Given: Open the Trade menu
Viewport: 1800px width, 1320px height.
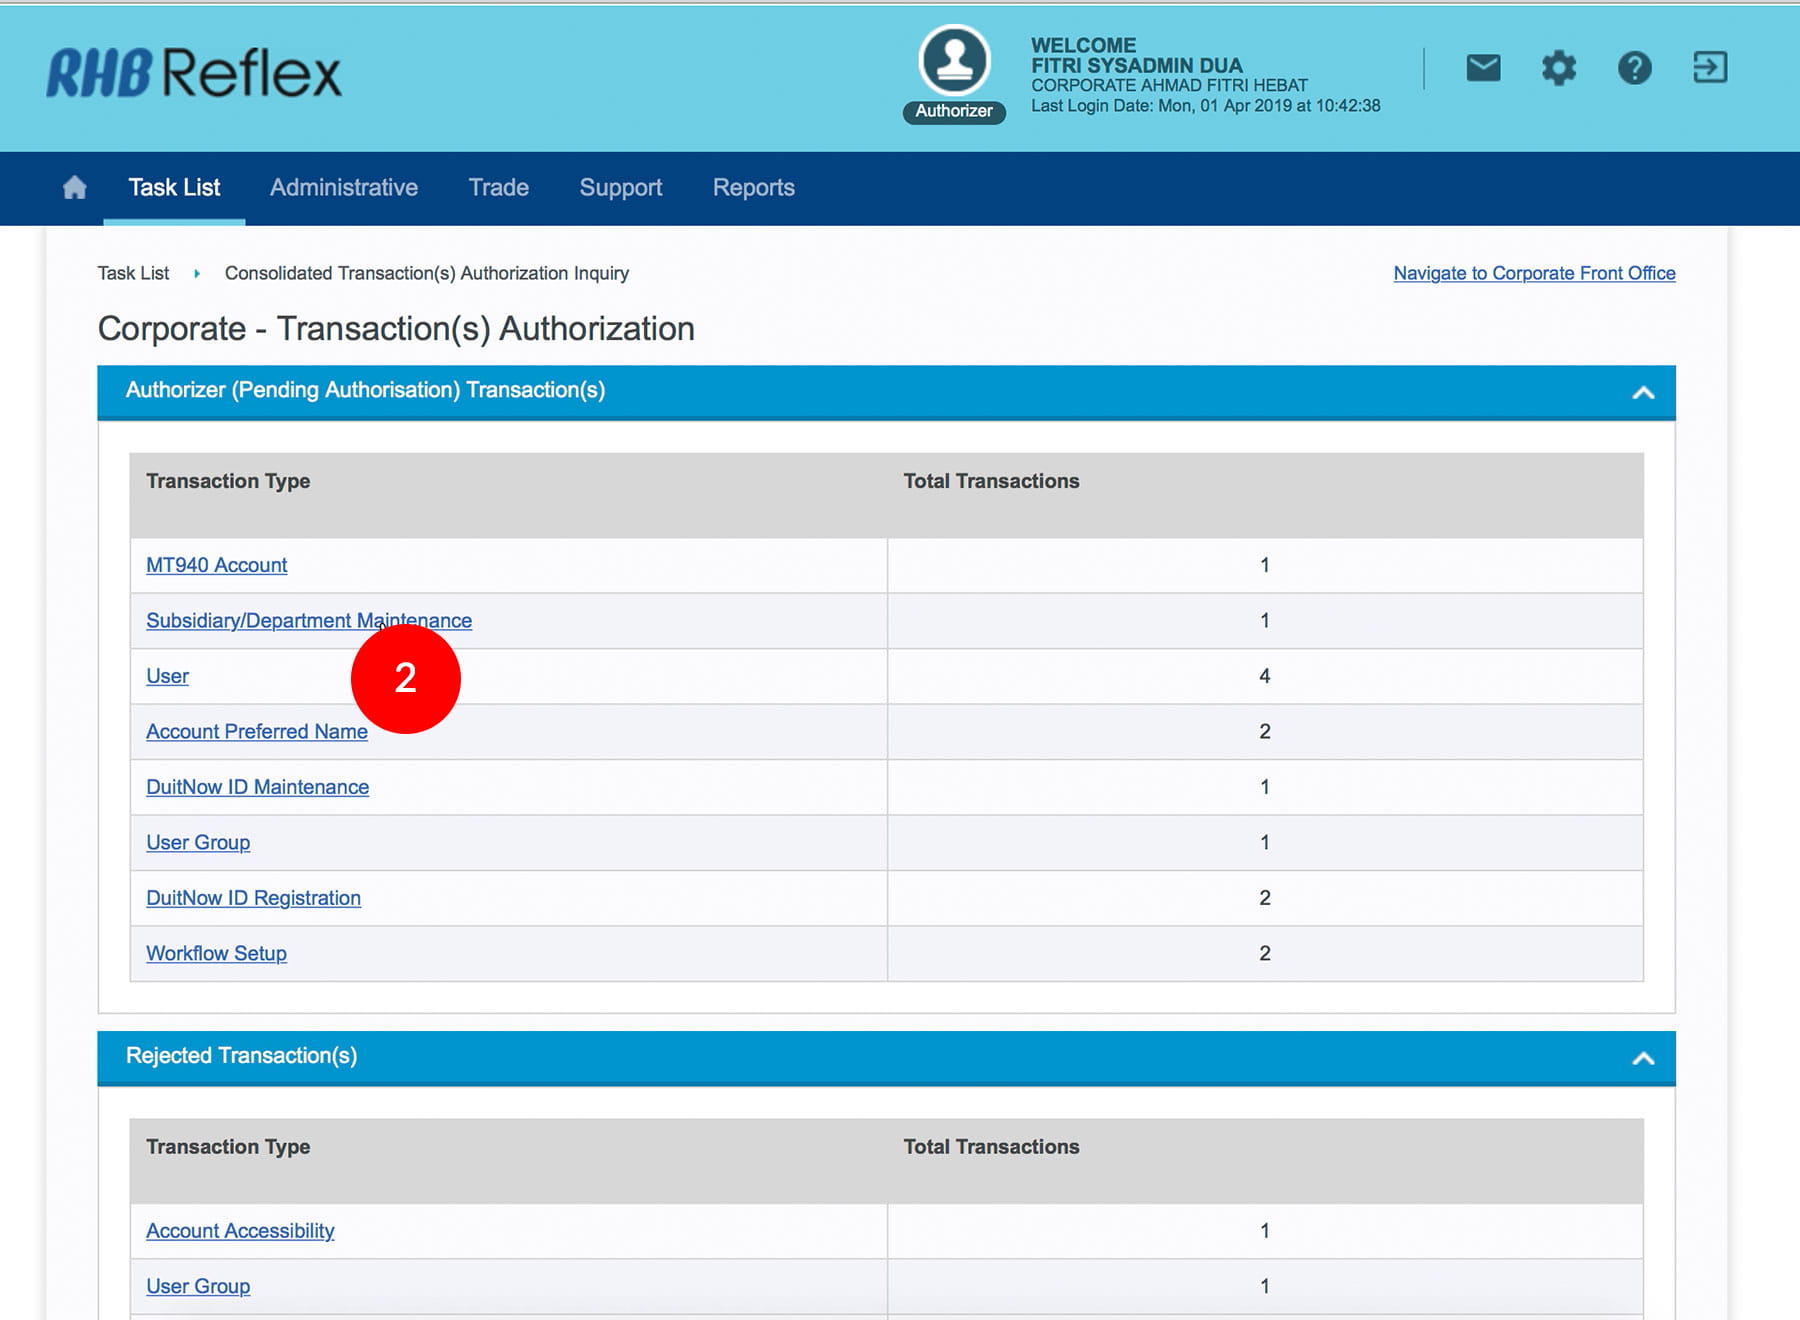Looking at the screenshot, I should (498, 188).
